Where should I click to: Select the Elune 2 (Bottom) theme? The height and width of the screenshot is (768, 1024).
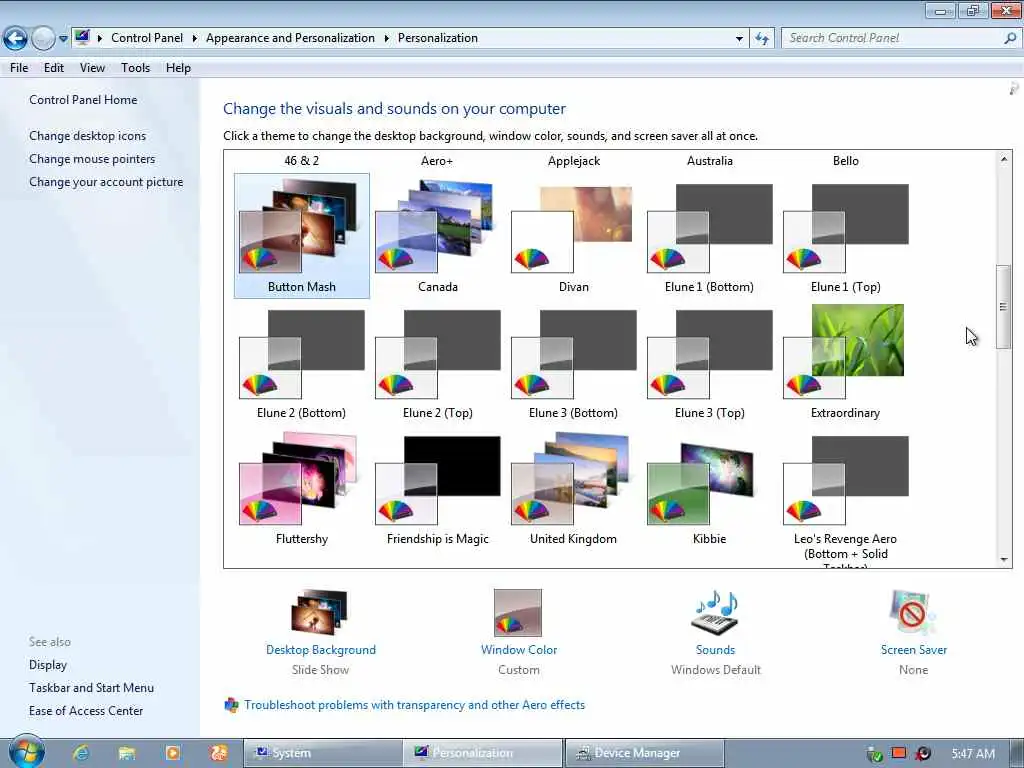302,362
